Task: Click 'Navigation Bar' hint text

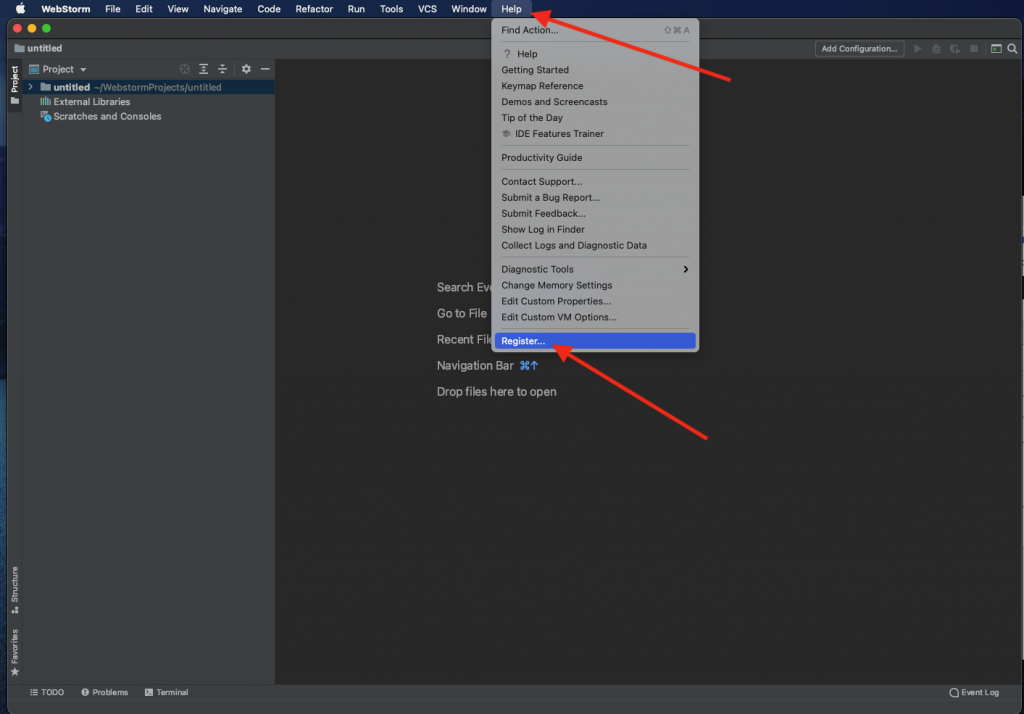Action: [x=475, y=366]
